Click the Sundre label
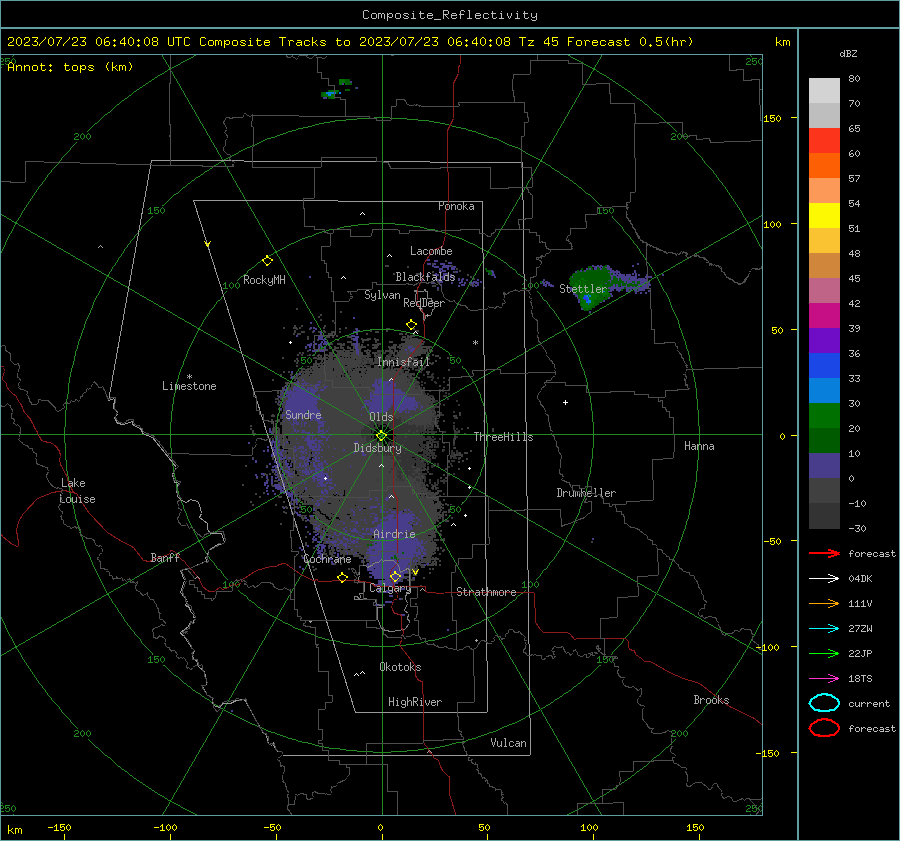The width and height of the screenshot is (900, 841). click(303, 415)
